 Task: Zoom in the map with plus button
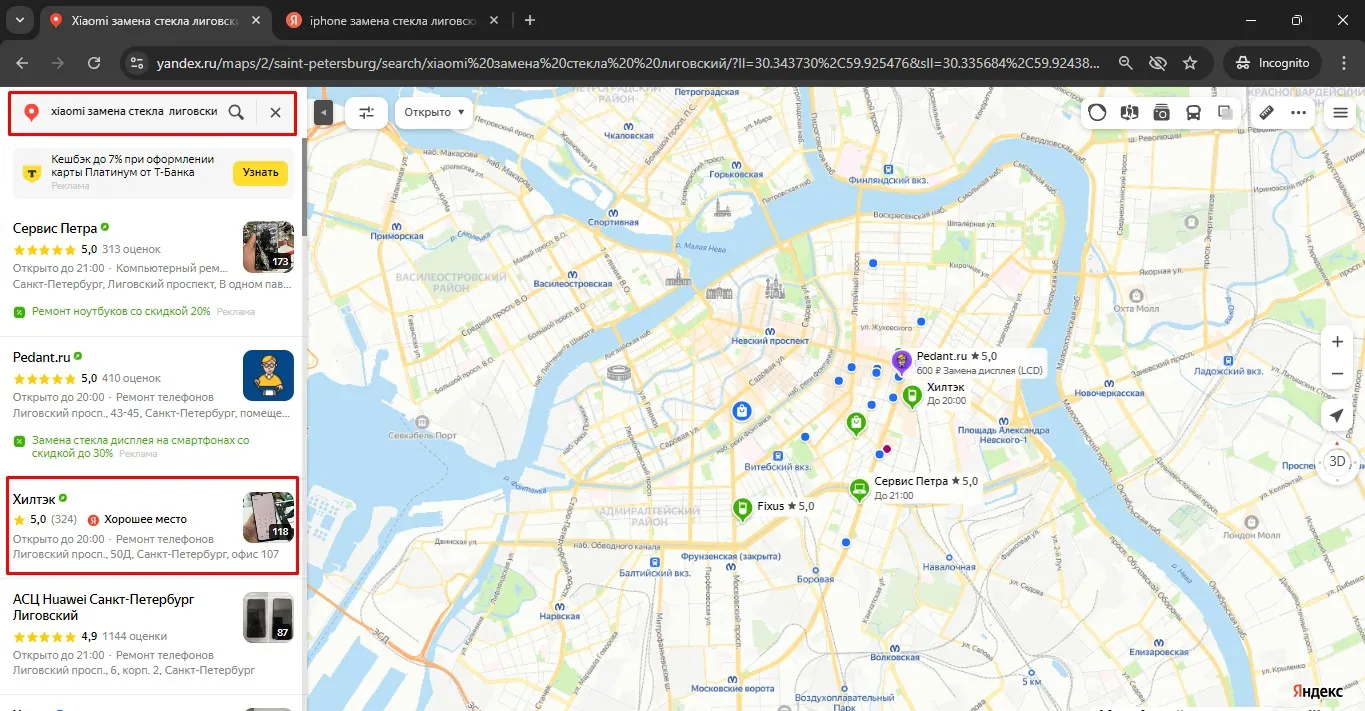[1337, 342]
